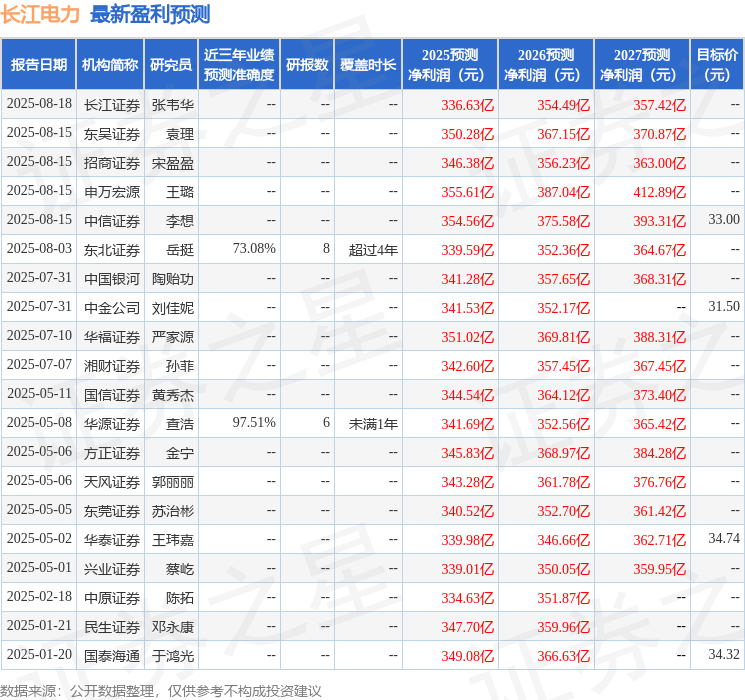Click the 最新盈利预测 heading

150,14
